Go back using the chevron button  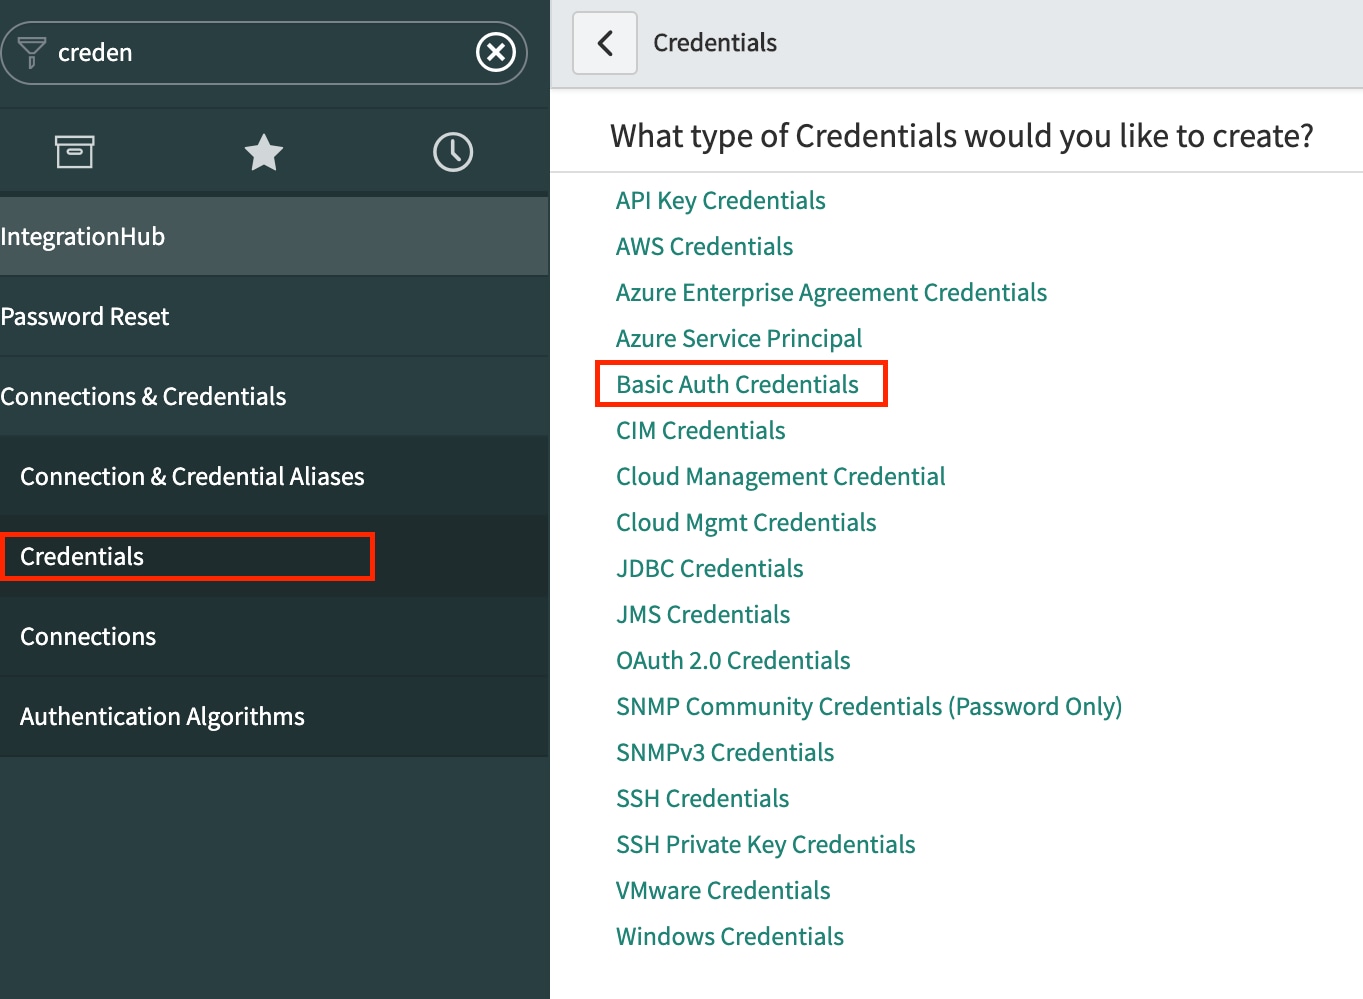pos(605,43)
